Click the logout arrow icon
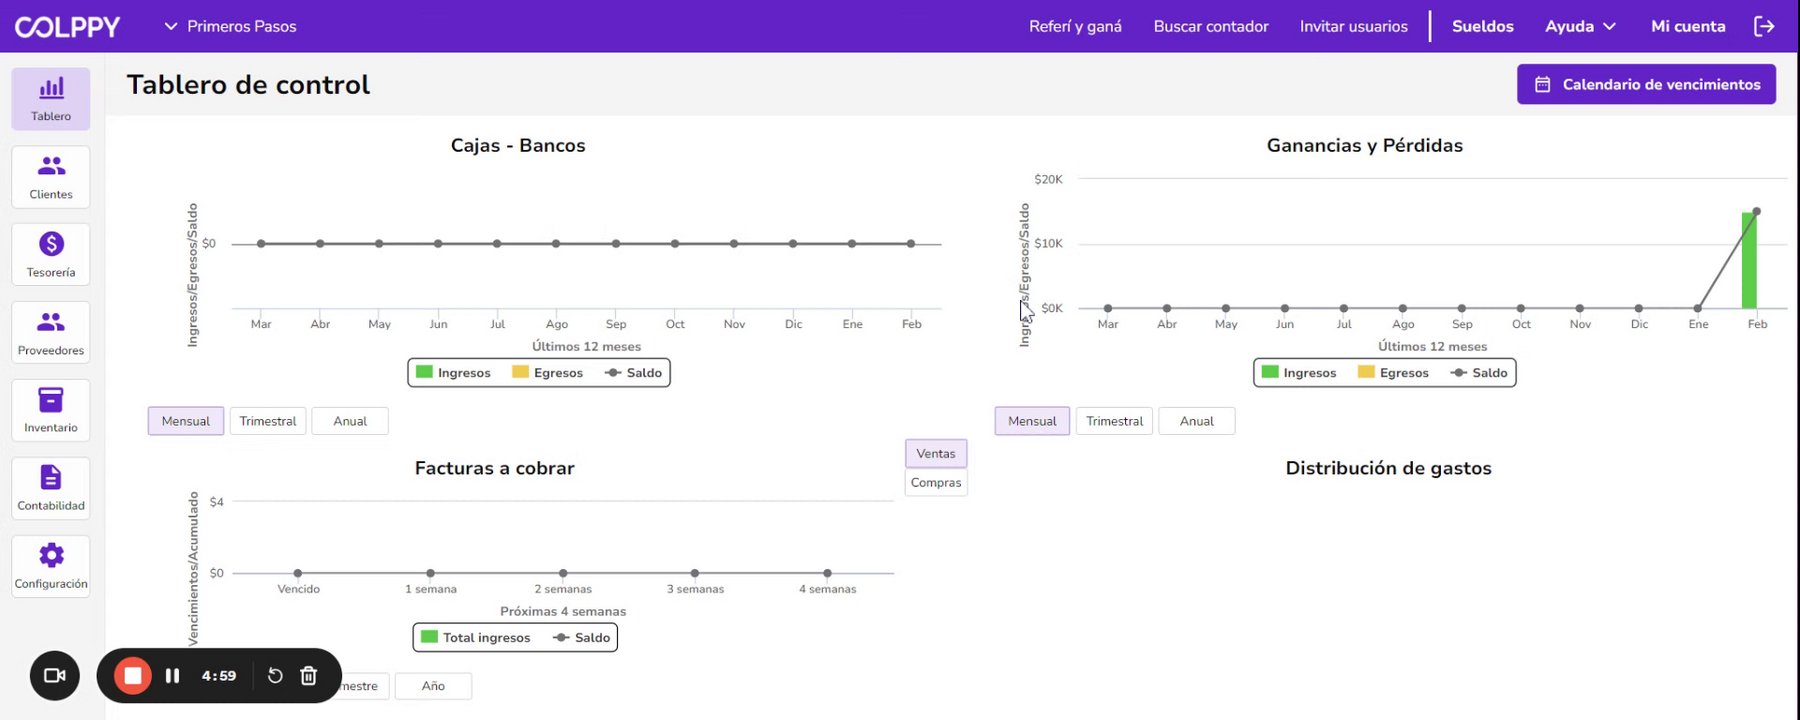The width and height of the screenshot is (1800, 720). pos(1764,26)
